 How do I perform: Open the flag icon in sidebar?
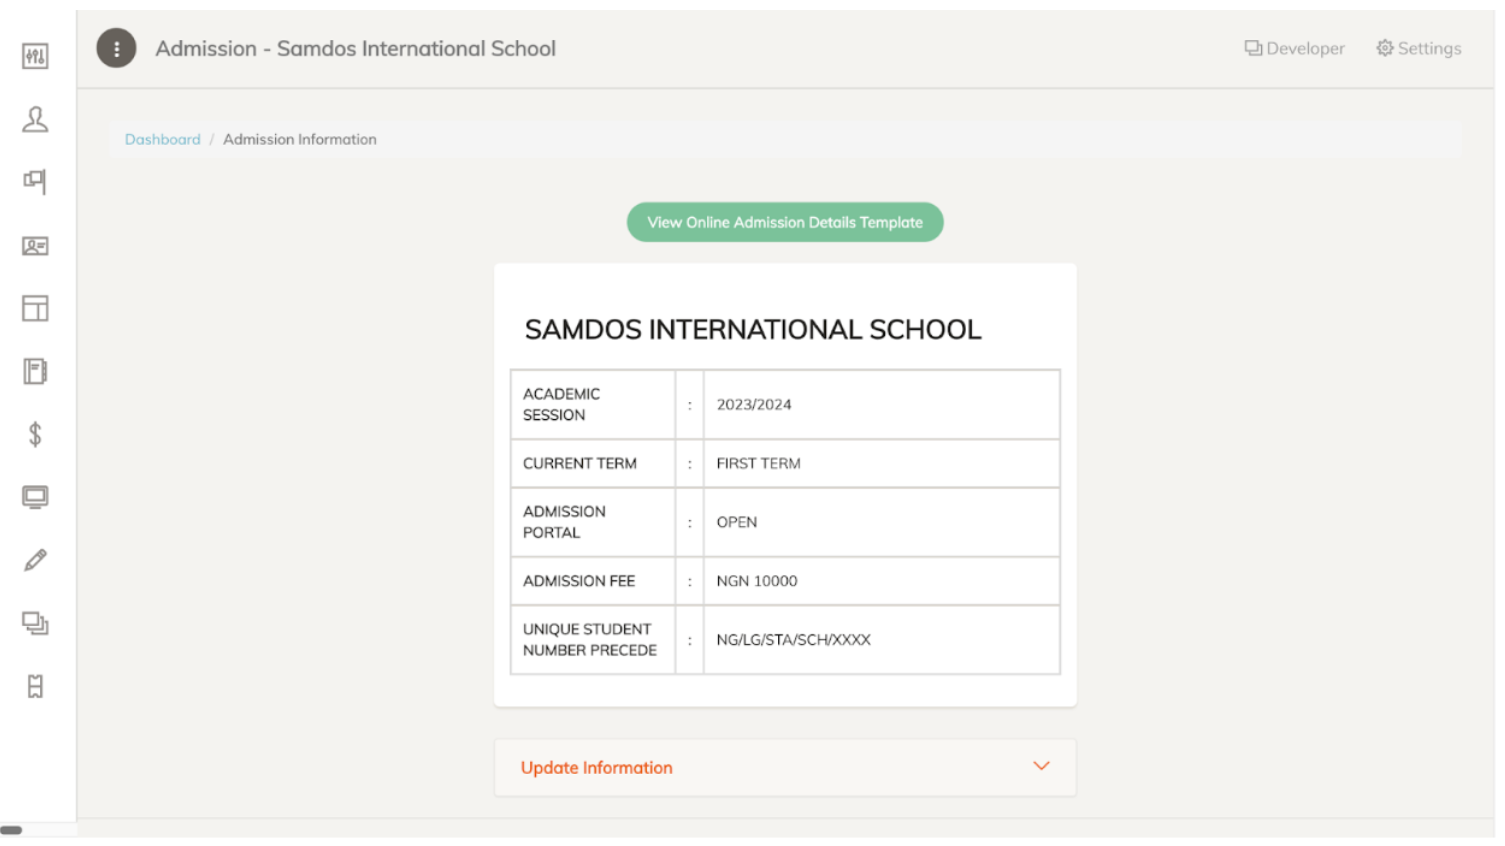click(x=35, y=182)
